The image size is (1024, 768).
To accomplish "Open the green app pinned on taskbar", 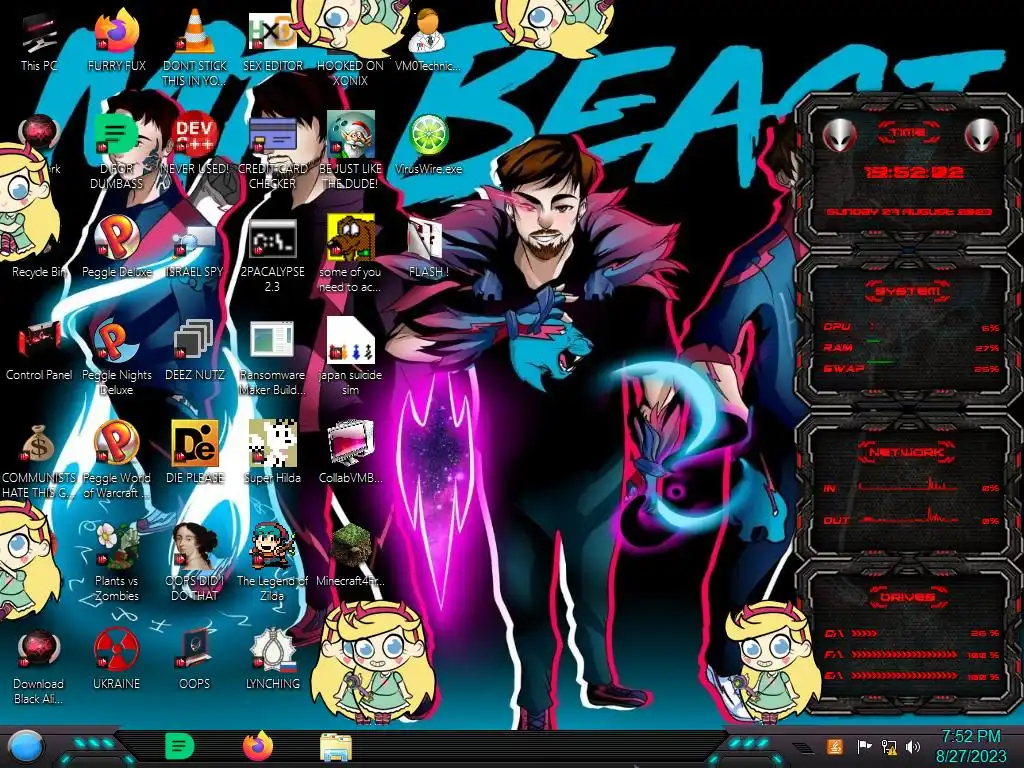I will (178, 746).
